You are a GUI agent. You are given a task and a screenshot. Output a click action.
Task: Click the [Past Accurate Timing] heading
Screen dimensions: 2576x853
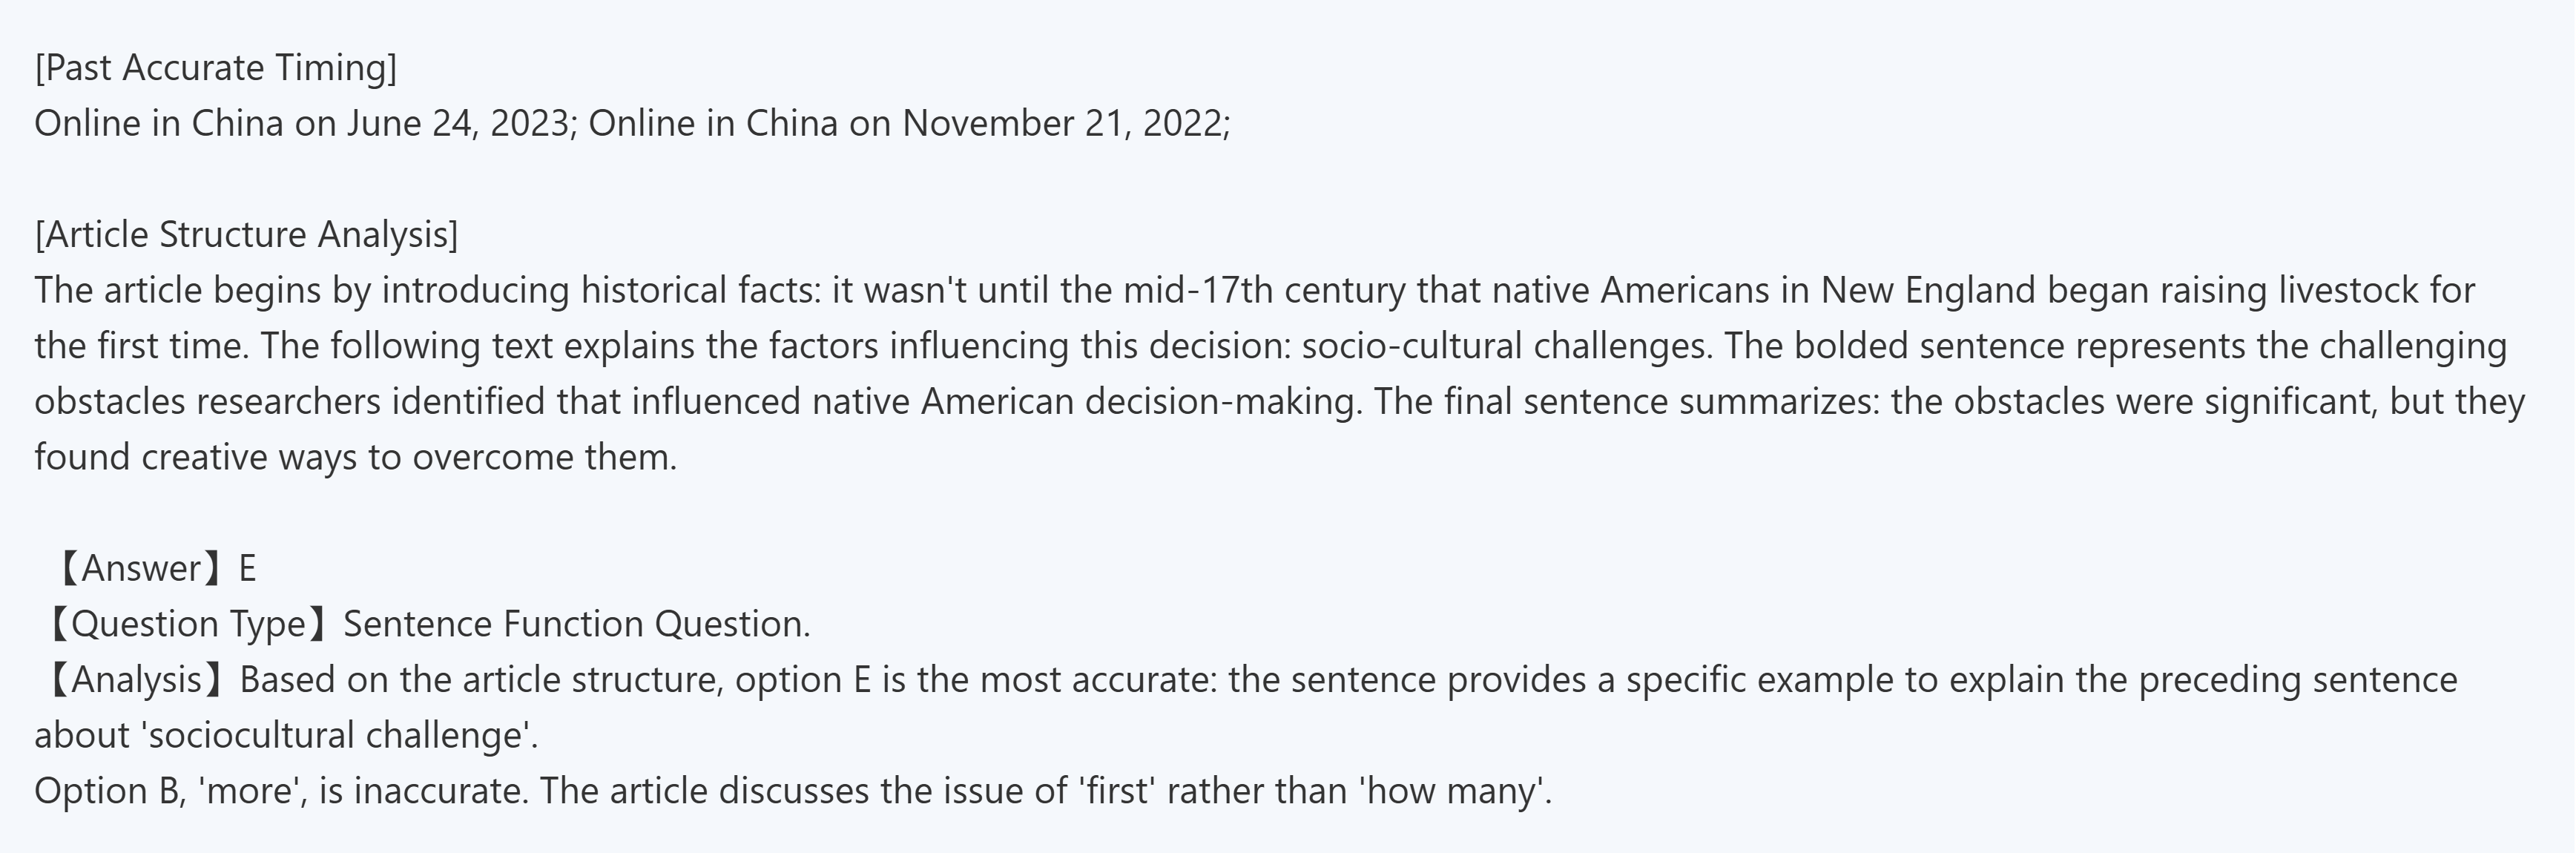(215, 68)
